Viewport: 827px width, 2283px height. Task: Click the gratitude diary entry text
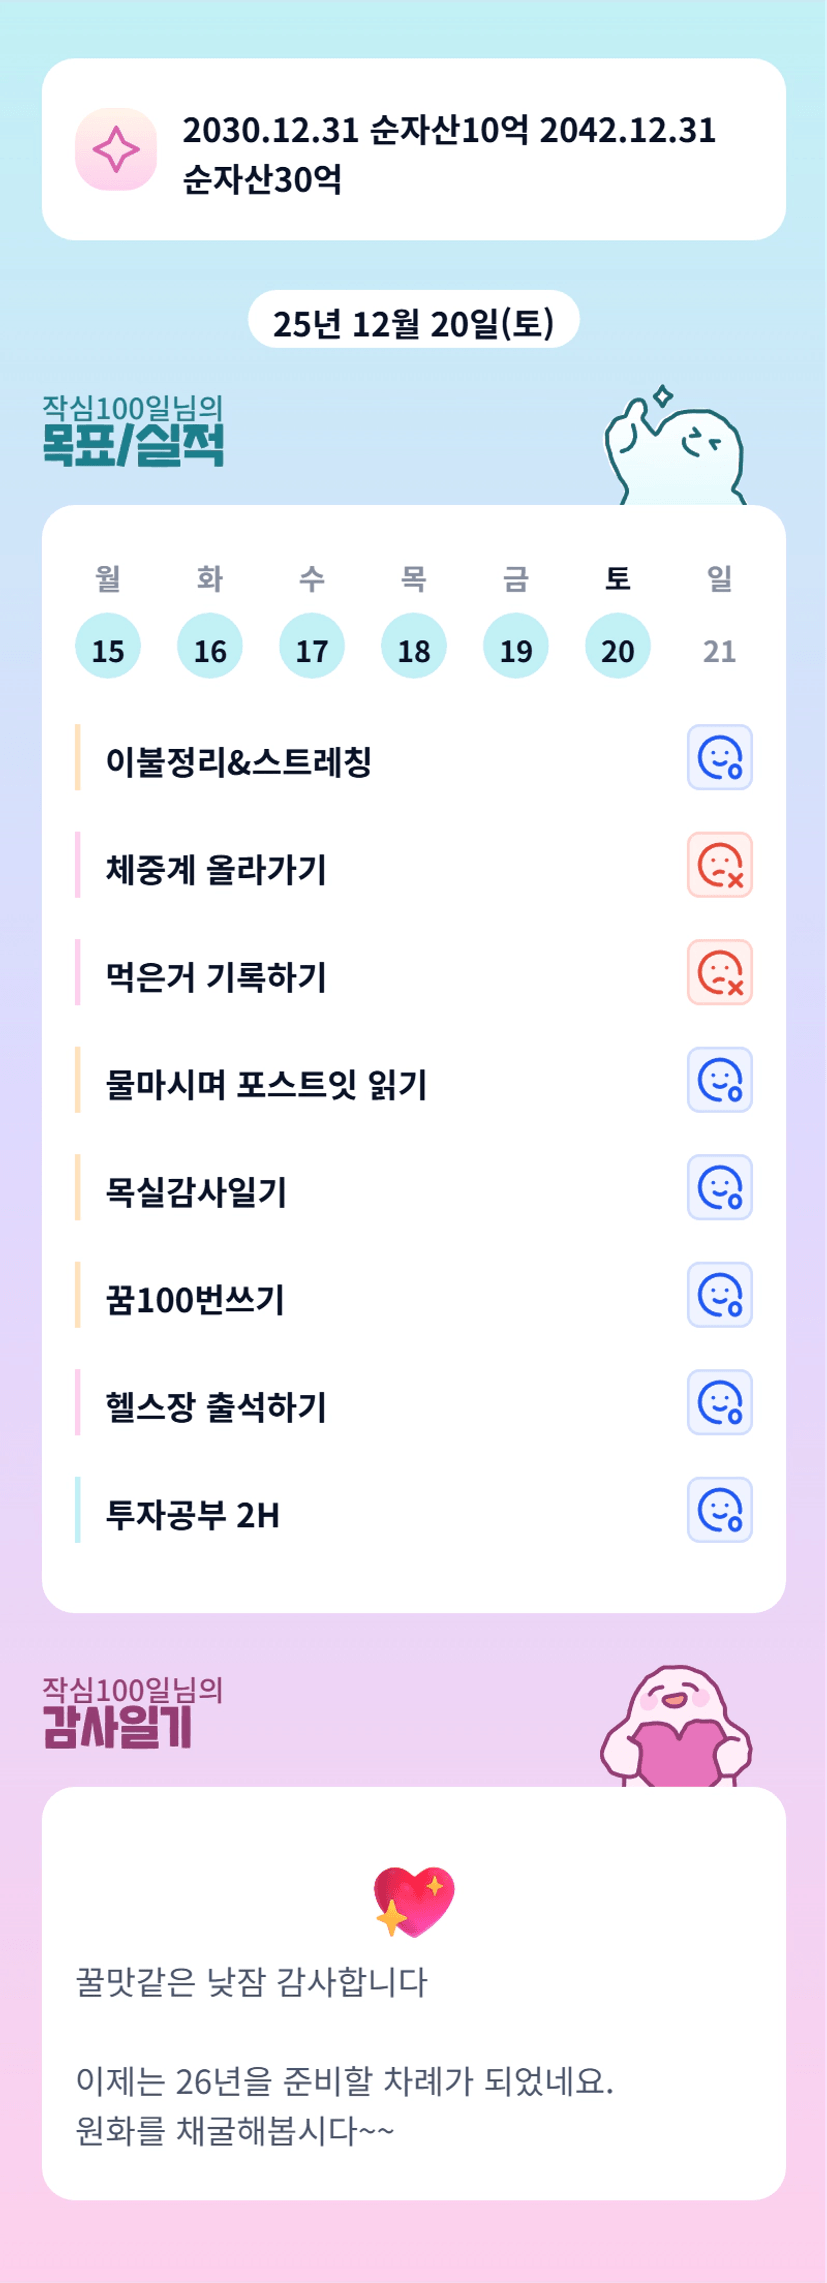pyautogui.click(x=344, y=2056)
